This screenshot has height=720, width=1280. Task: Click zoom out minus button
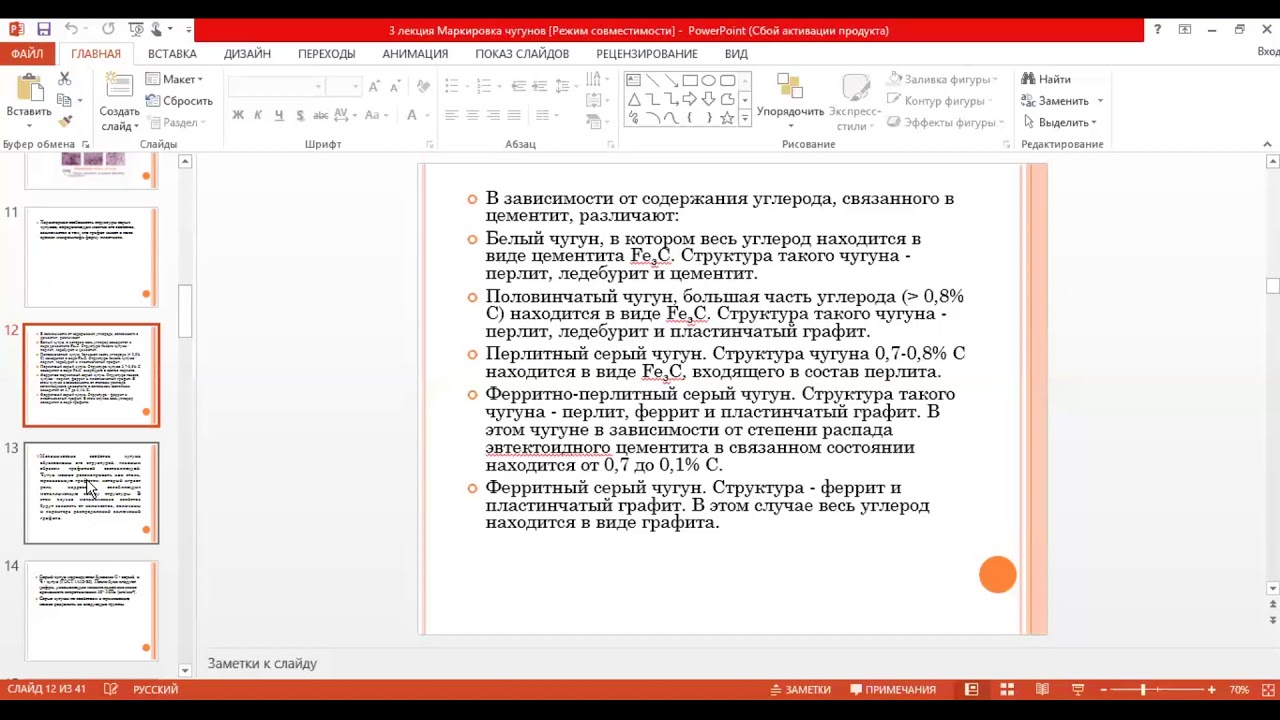1103,690
